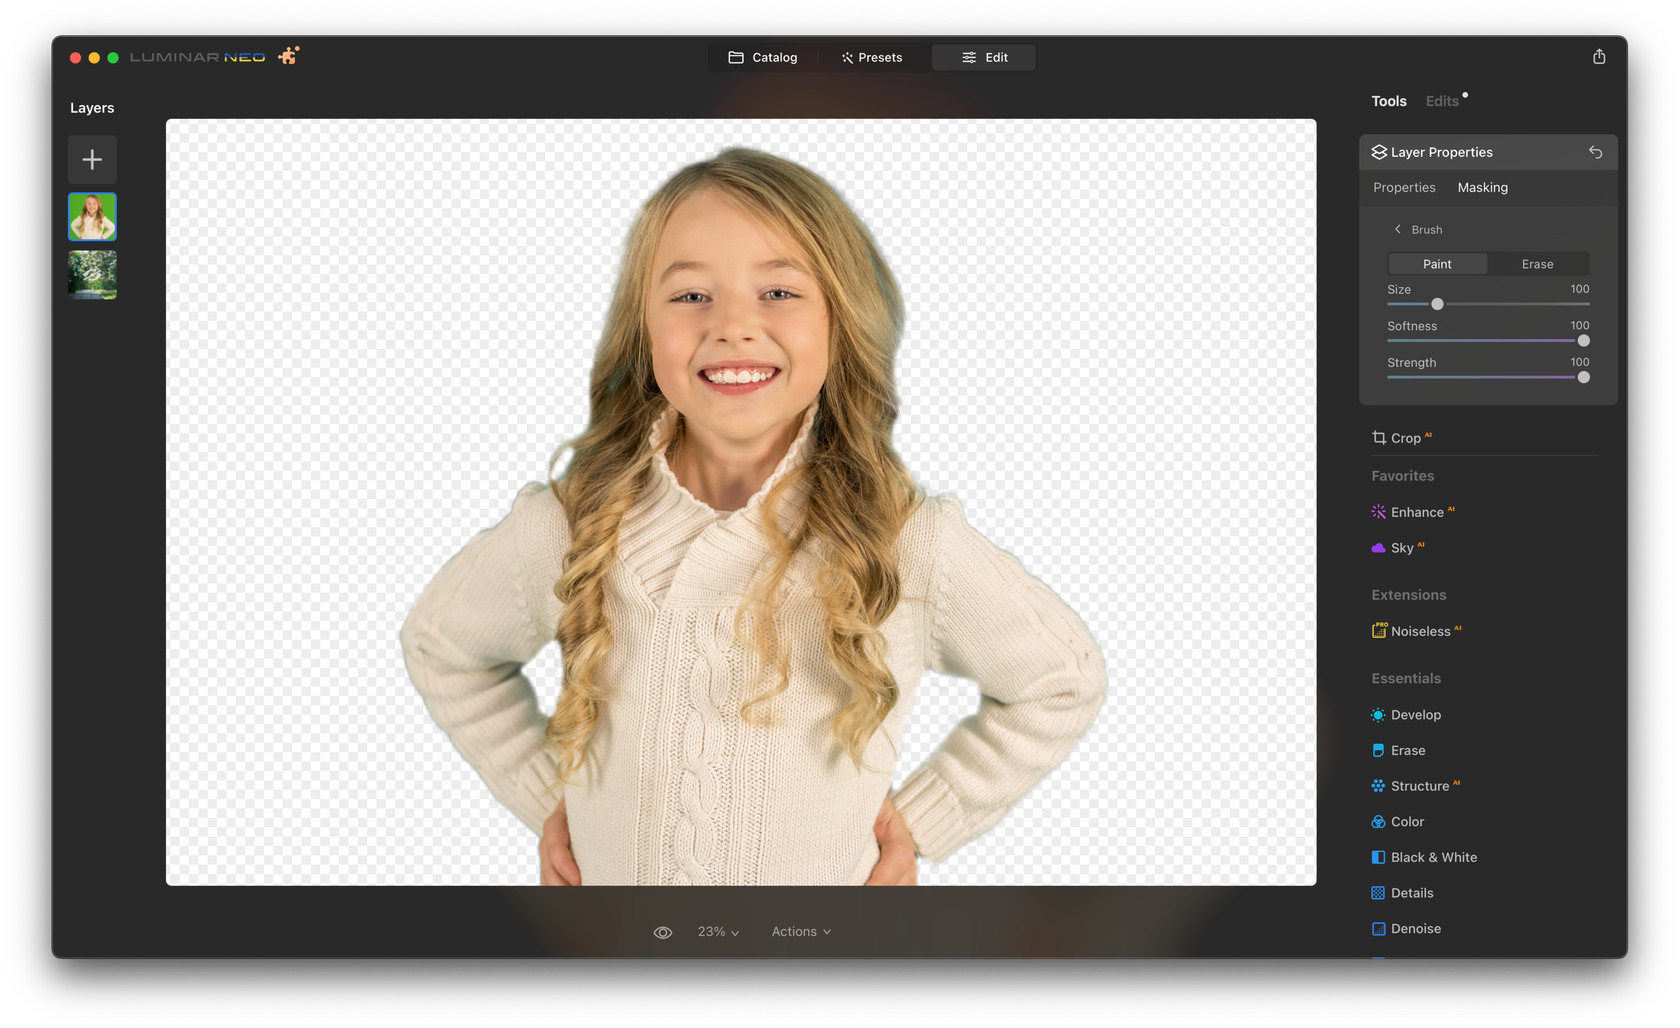1680x1028 pixels.
Task: Expand the Actions menu
Action: tap(799, 931)
